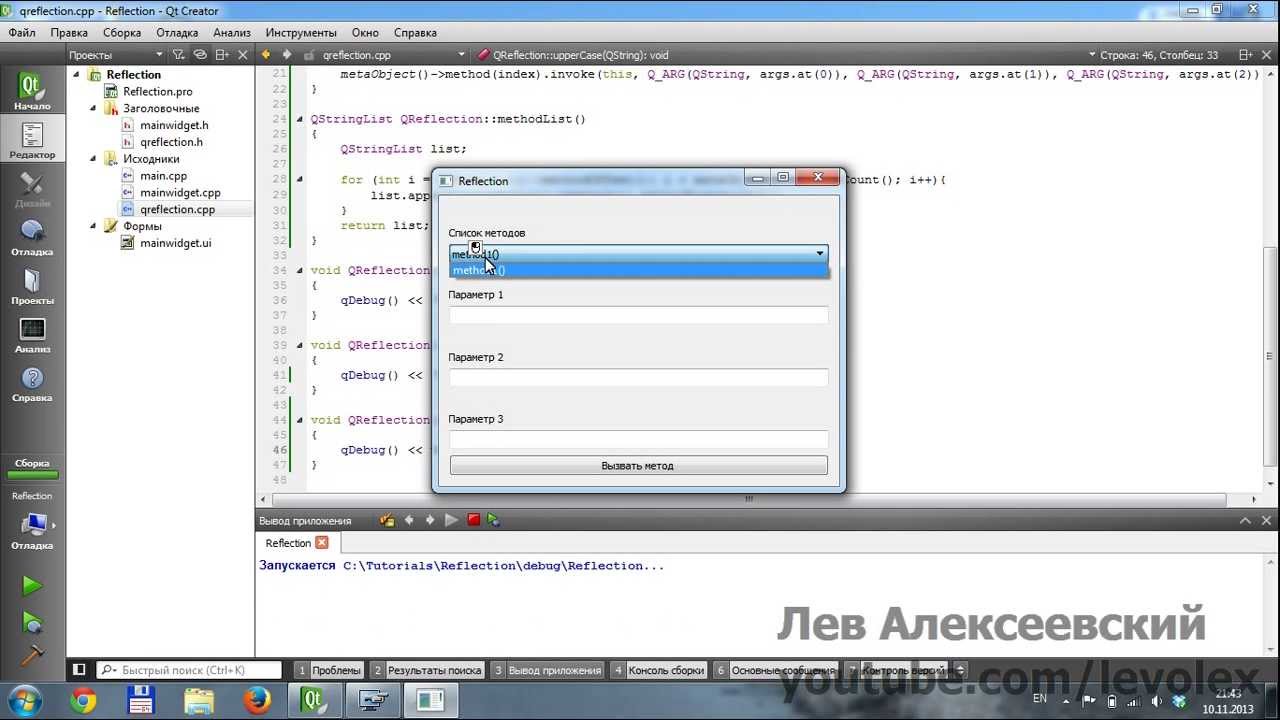Click the Windows Start button

[x=24, y=700]
